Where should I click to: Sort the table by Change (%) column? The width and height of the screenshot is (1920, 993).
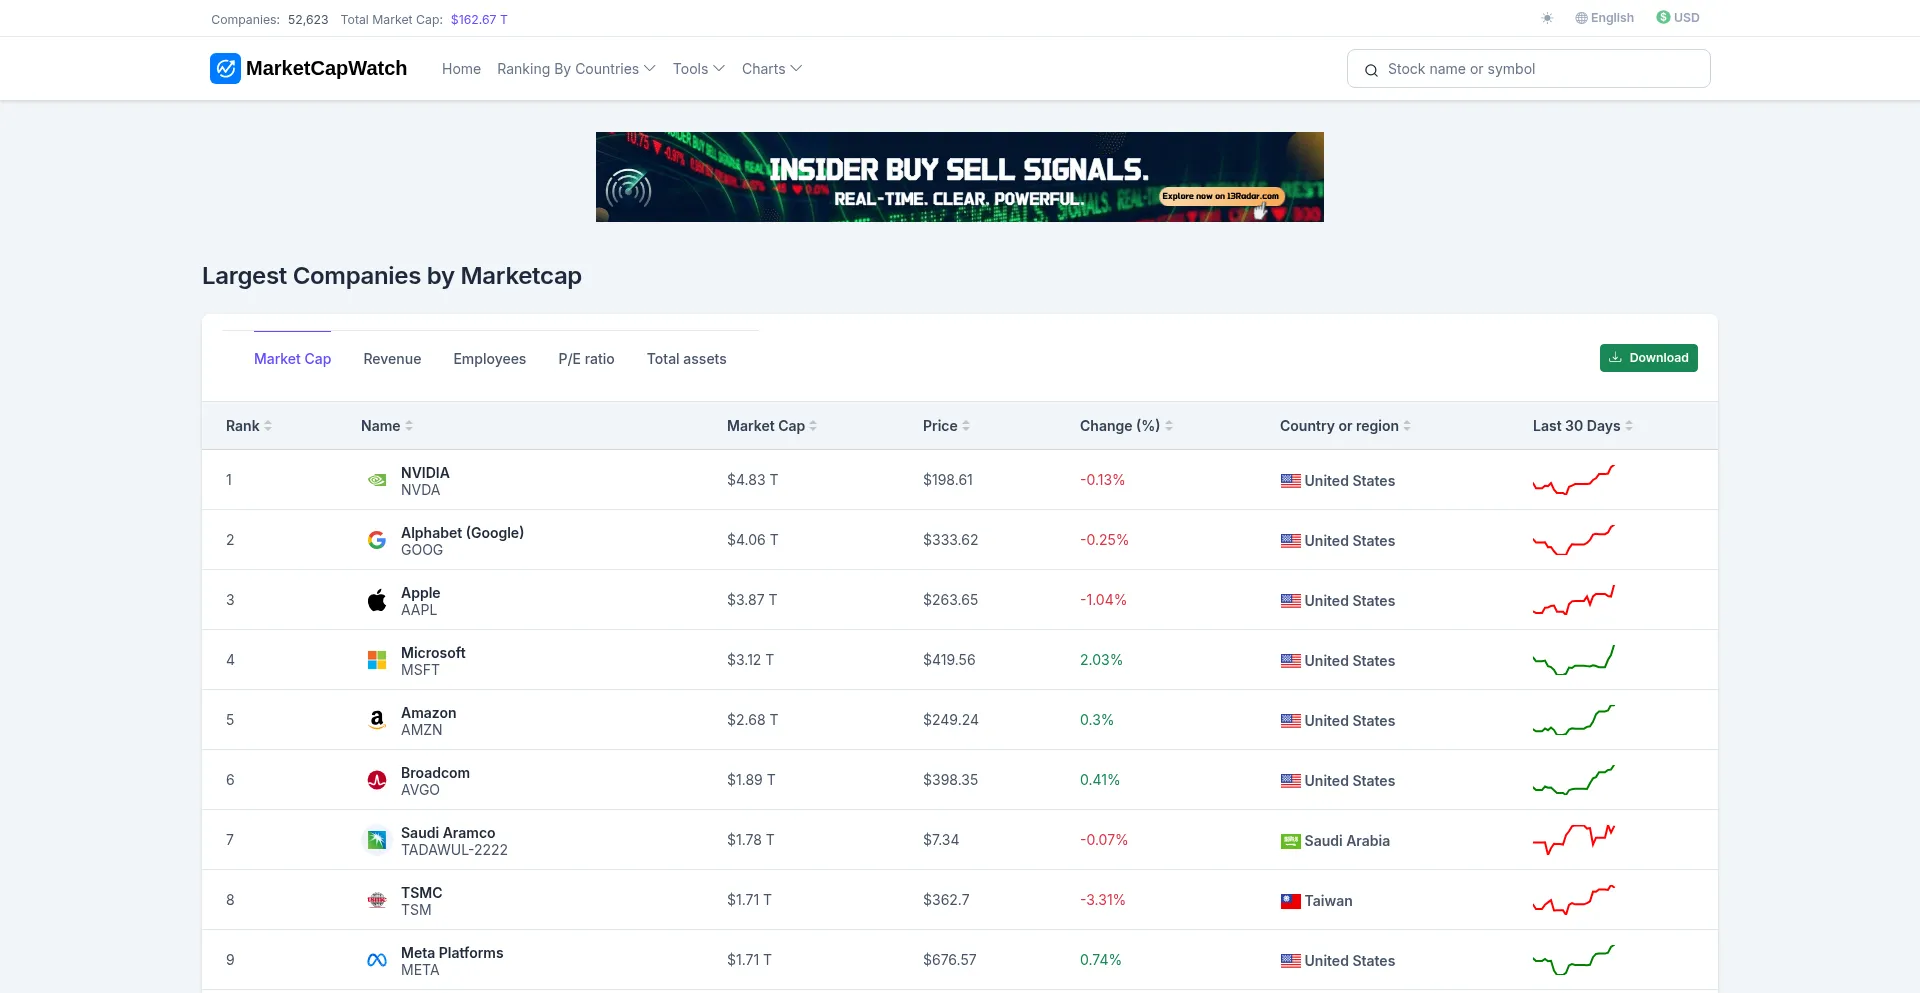pos(1126,426)
